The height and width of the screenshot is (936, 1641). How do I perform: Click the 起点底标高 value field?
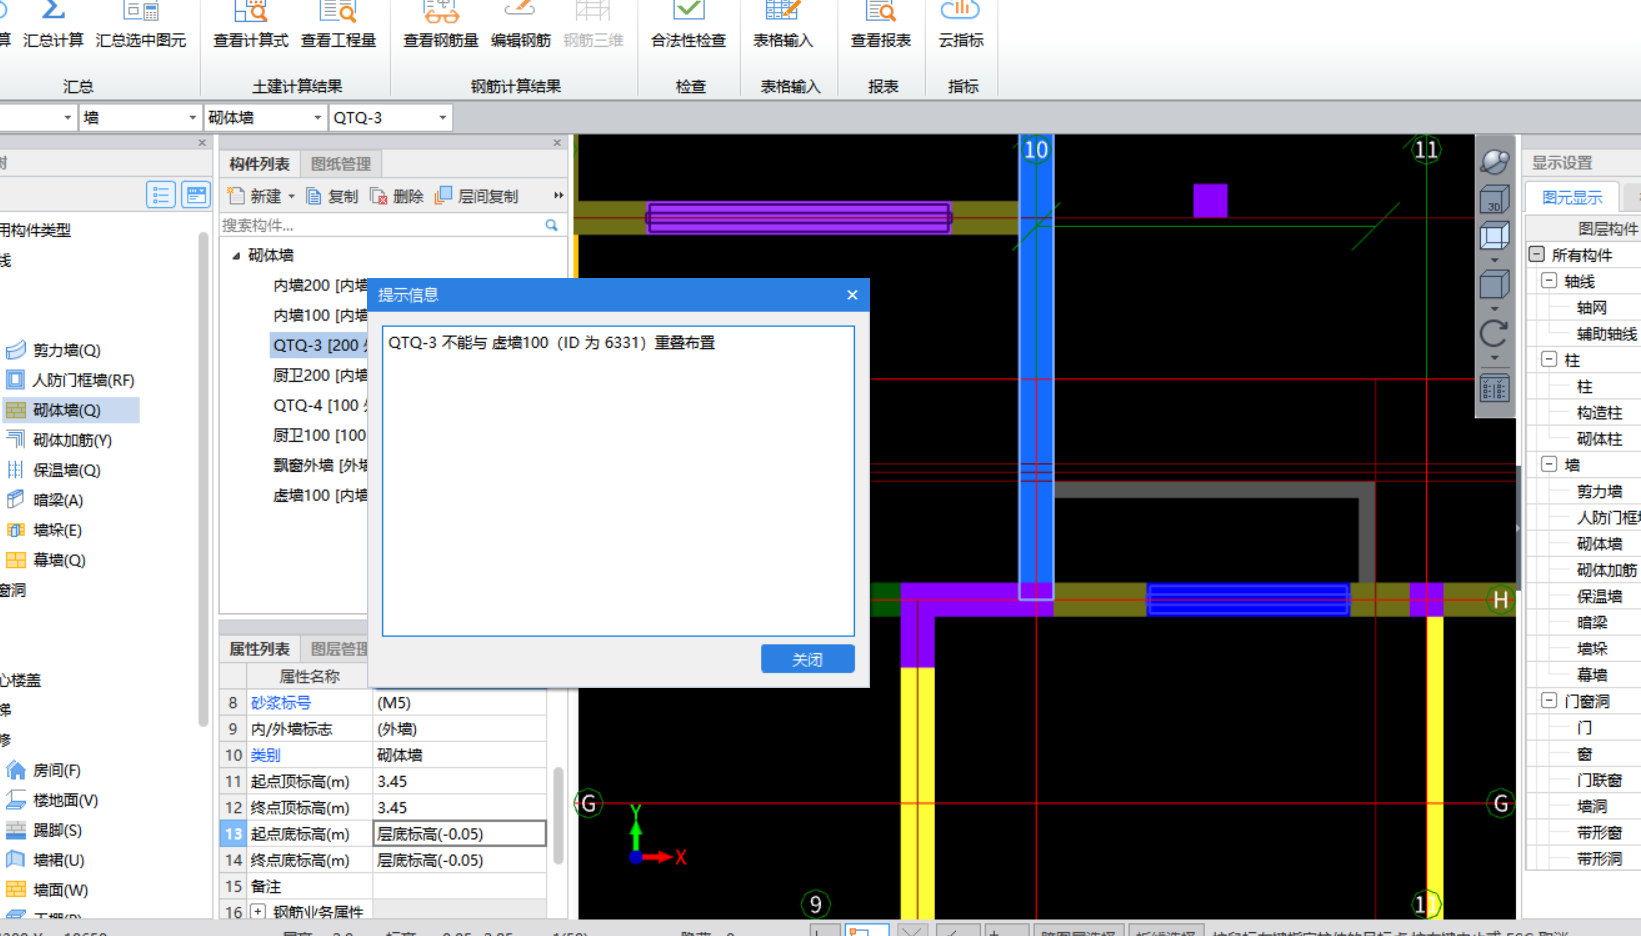(x=460, y=834)
